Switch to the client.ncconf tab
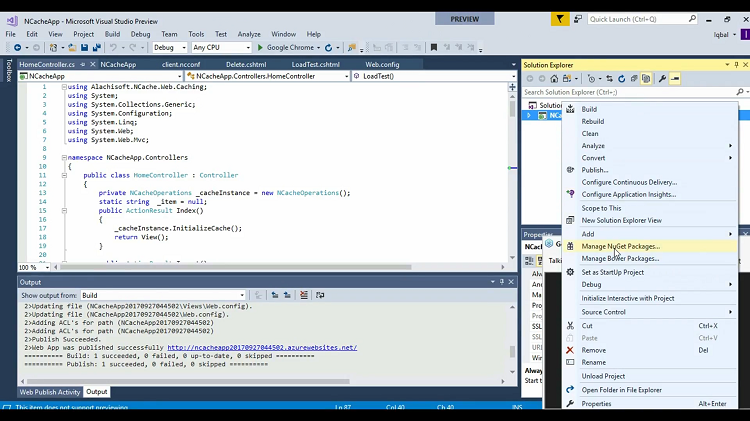This screenshot has height=421, width=750. [181, 64]
